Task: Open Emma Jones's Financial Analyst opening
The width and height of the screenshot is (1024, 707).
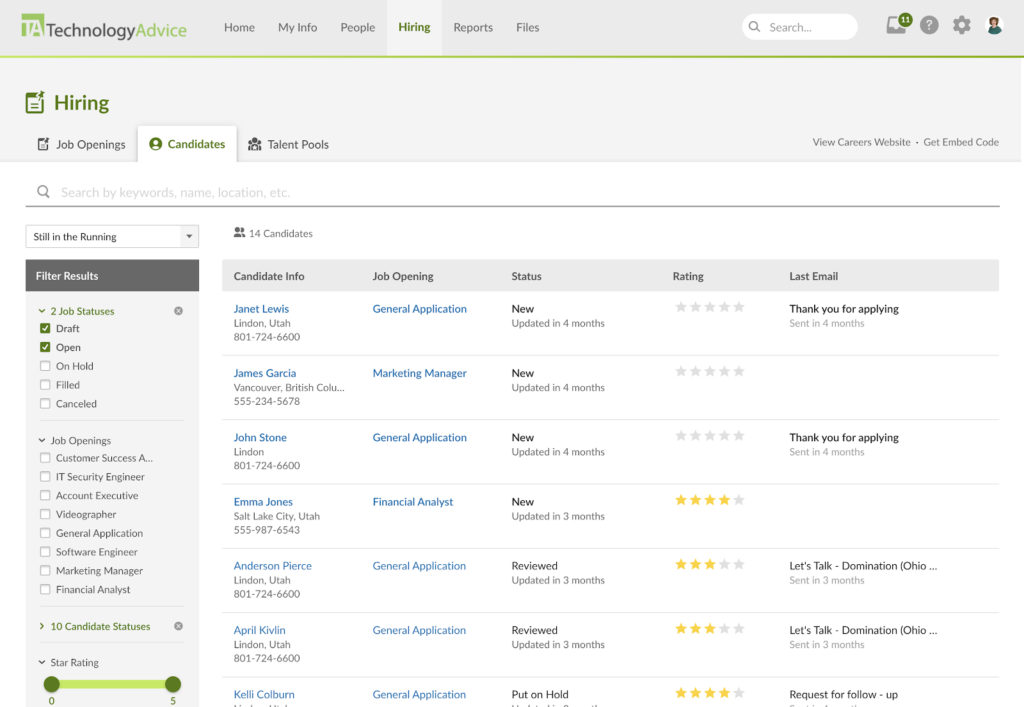Action: [413, 501]
